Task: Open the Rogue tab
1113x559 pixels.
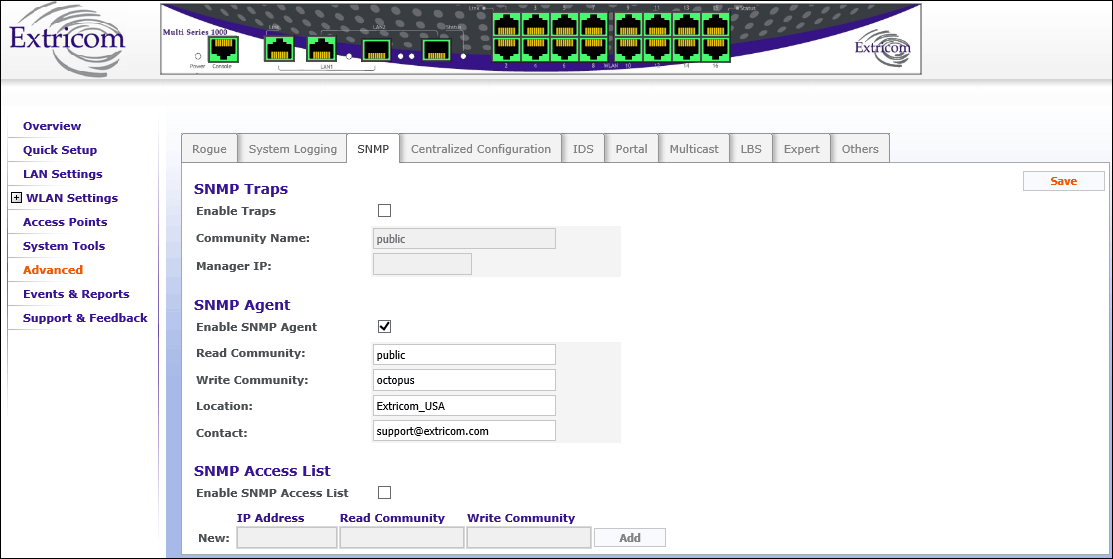Action: pos(209,149)
